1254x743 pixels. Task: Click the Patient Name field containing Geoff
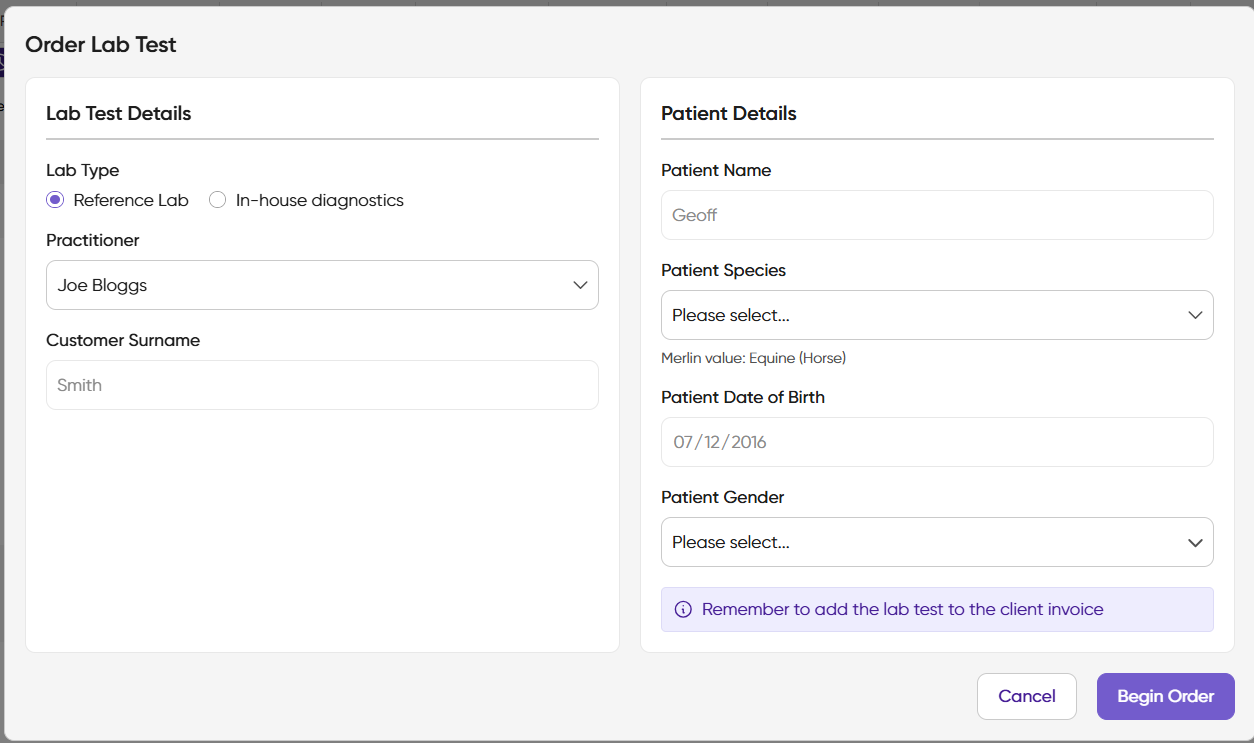[937, 215]
